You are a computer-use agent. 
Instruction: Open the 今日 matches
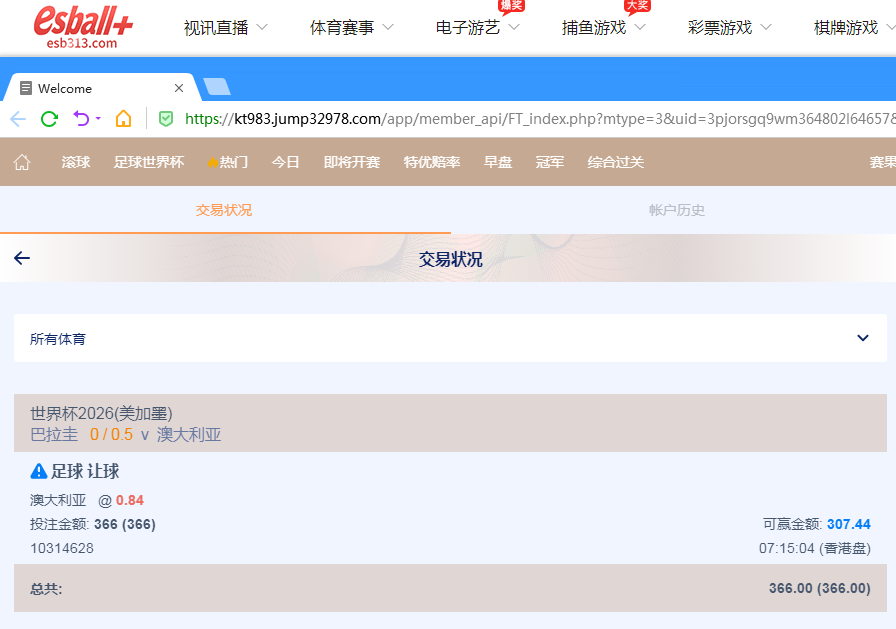point(286,162)
